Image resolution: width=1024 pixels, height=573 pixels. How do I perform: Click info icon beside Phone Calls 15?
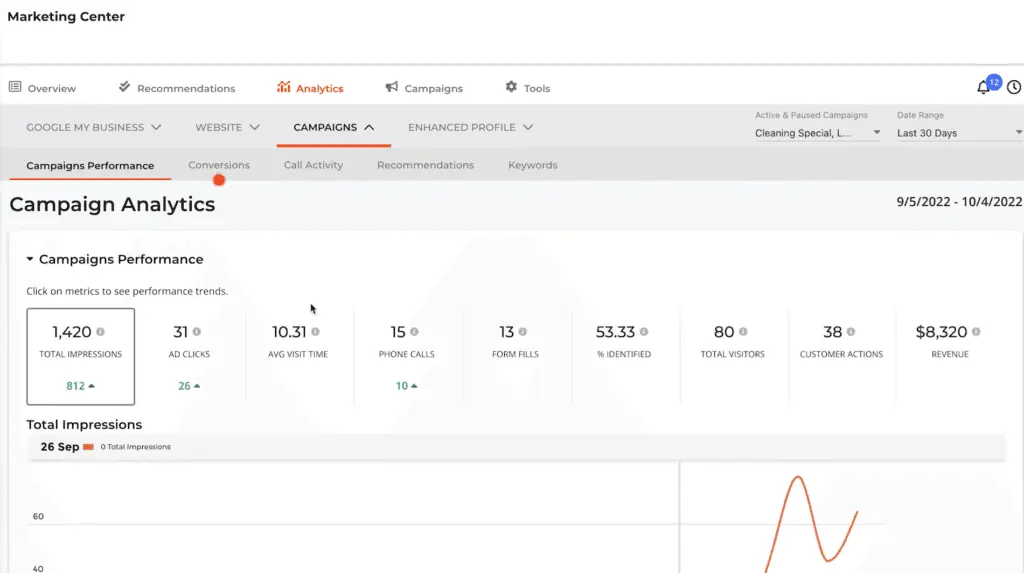pos(414,332)
